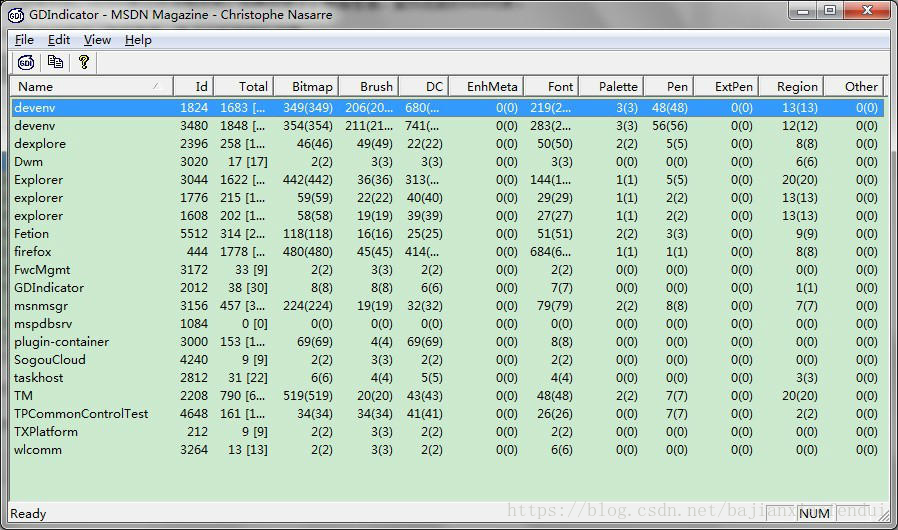Viewport: 898px width, 530px height.
Task: Click the 56(56) Pen cell for devenv
Action: click(x=670, y=125)
